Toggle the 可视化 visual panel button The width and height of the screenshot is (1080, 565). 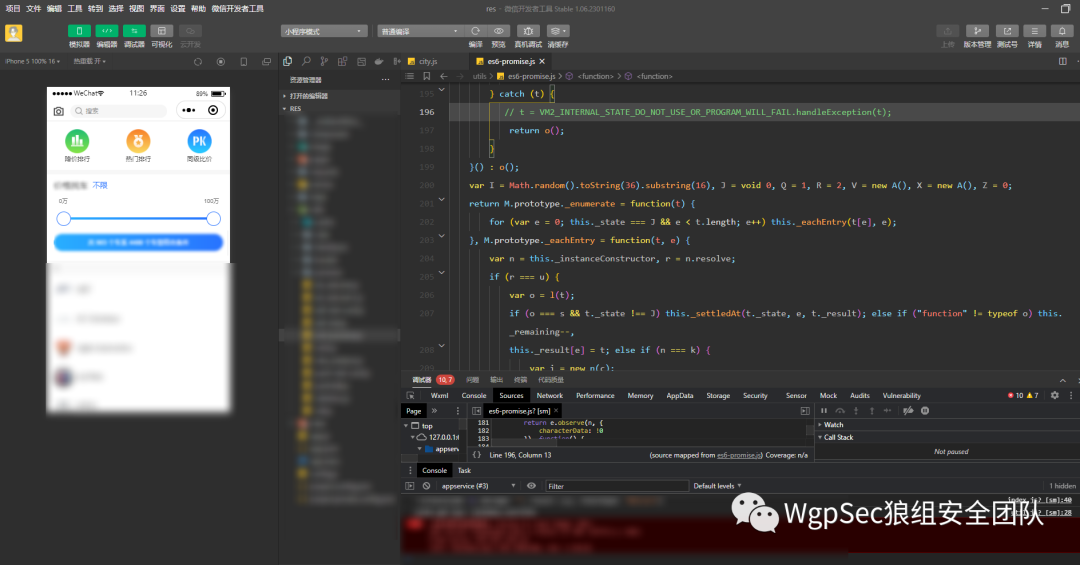click(x=162, y=31)
